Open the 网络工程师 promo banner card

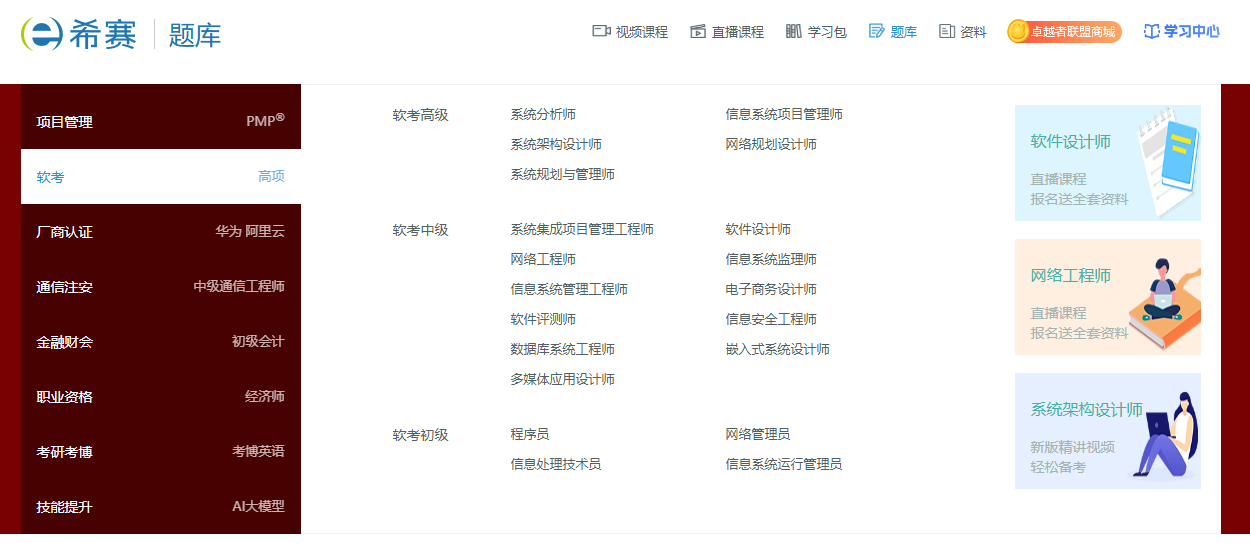coord(1108,297)
